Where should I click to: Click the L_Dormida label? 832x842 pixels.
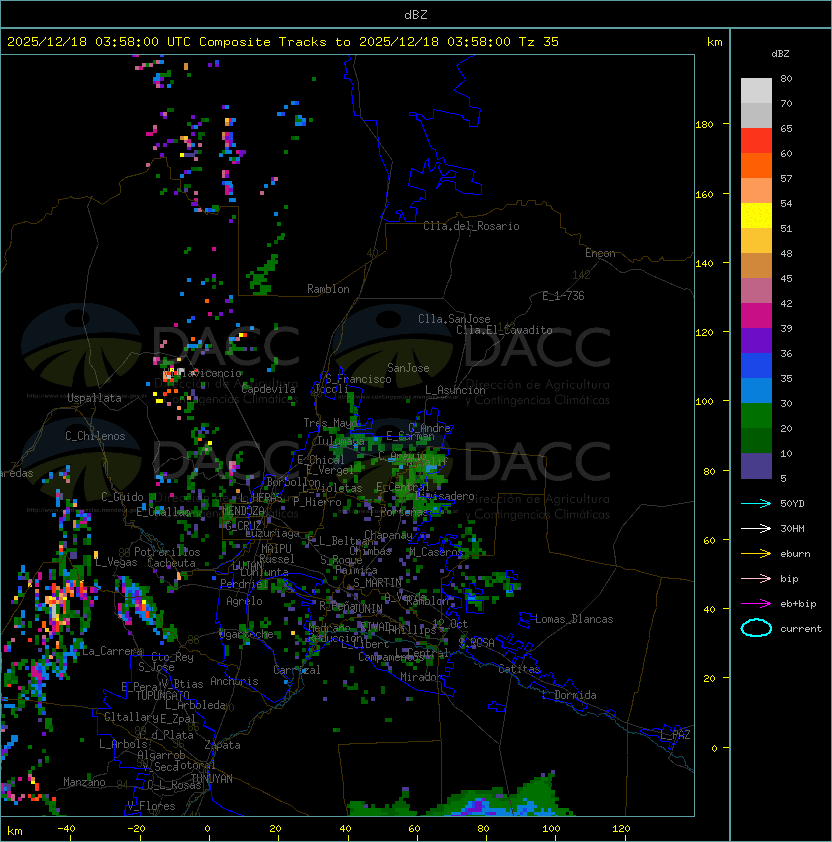point(570,695)
